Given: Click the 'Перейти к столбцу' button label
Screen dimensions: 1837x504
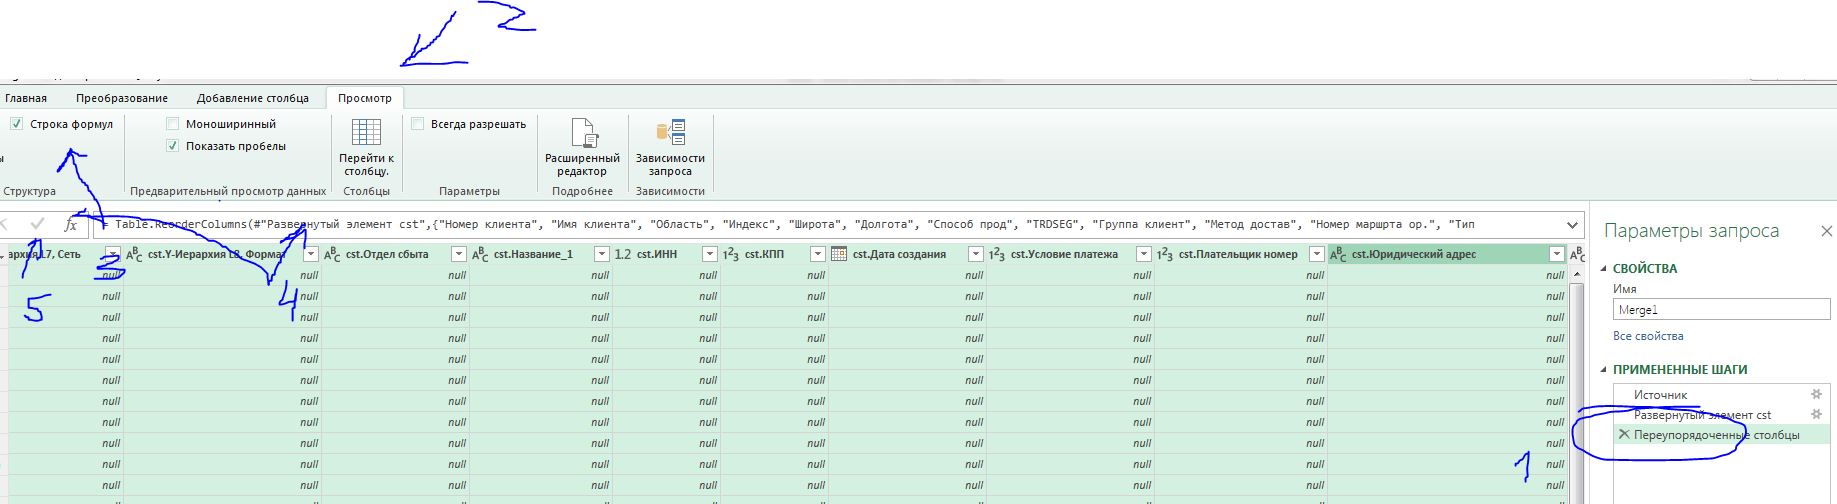Looking at the screenshot, I should pos(366,164).
